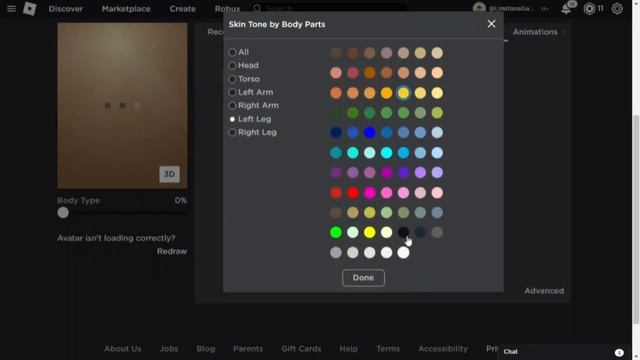
Task: Pick the dark forest green swatch
Action: pos(336,113)
